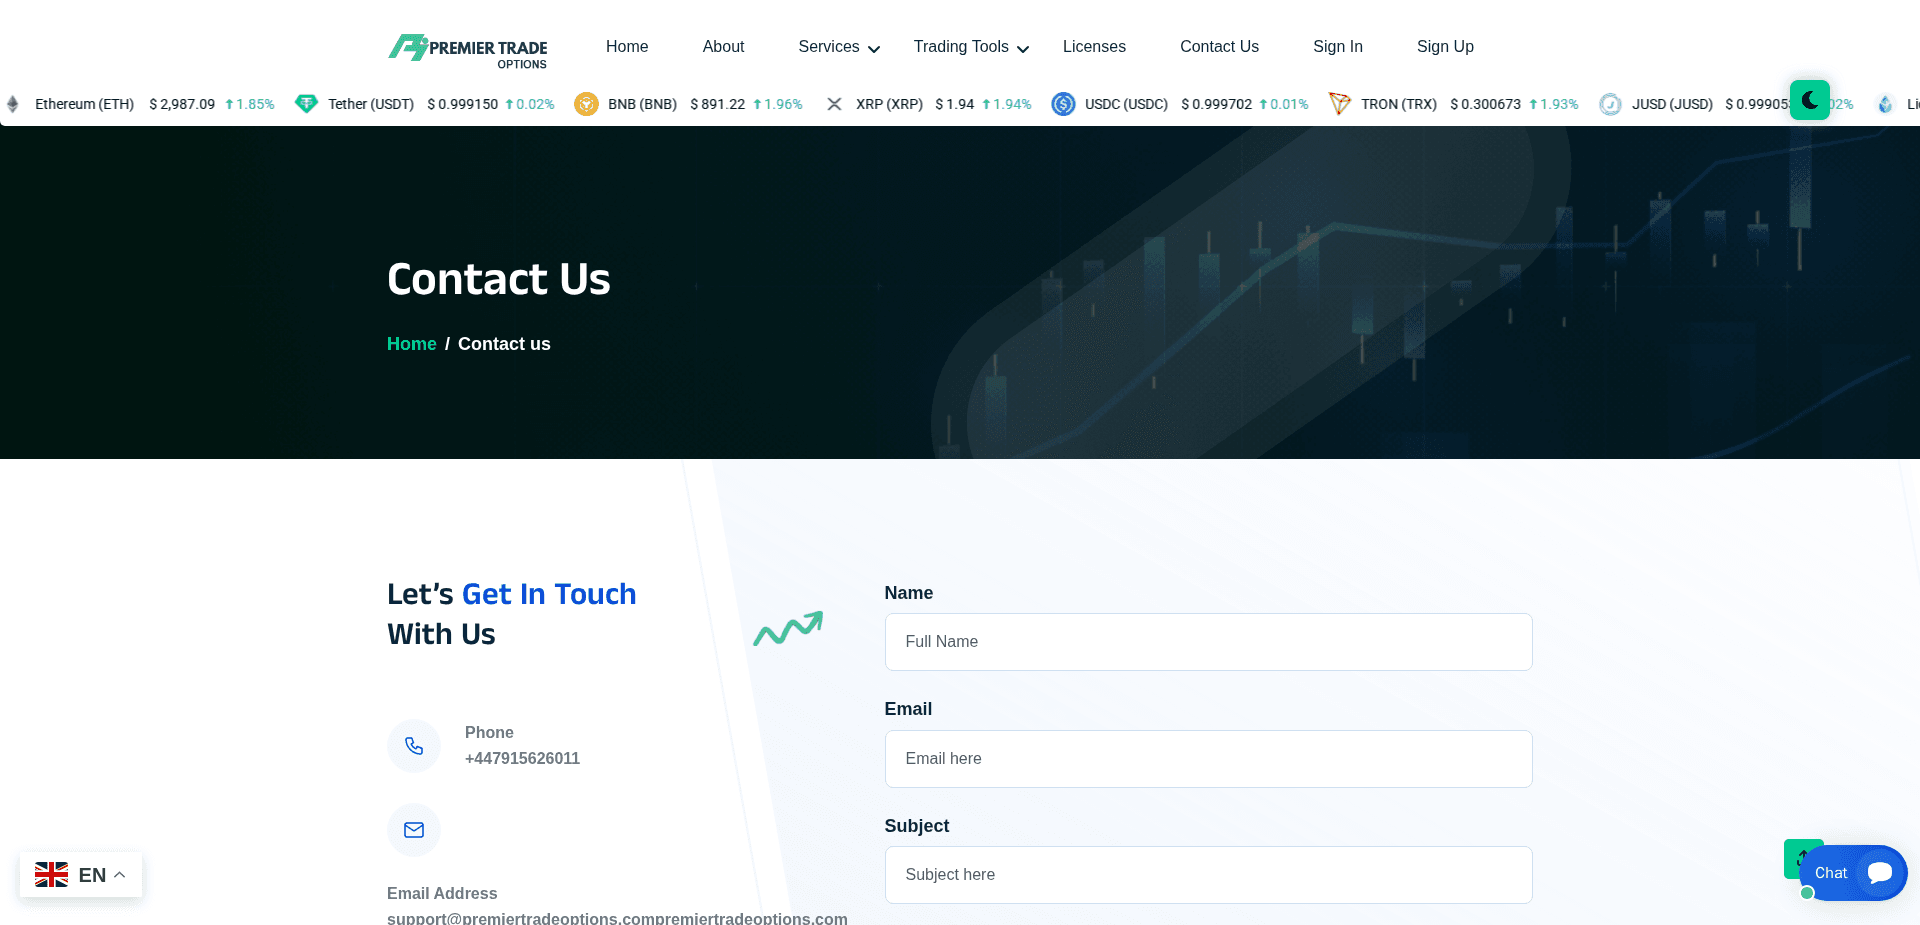Image resolution: width=1920 pixels, height=925 pixels.
Task: Click the email envelope icon
Action: coord(413,830)
